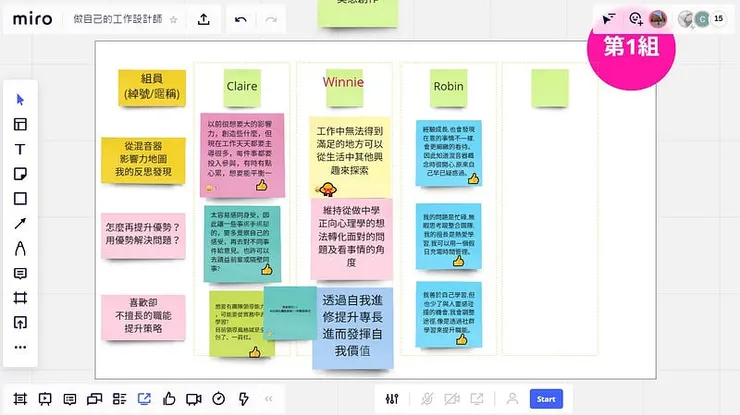Viewport: 740px width, 415px height.
Task: Star the board as favorite
Action: coord(174,19)
